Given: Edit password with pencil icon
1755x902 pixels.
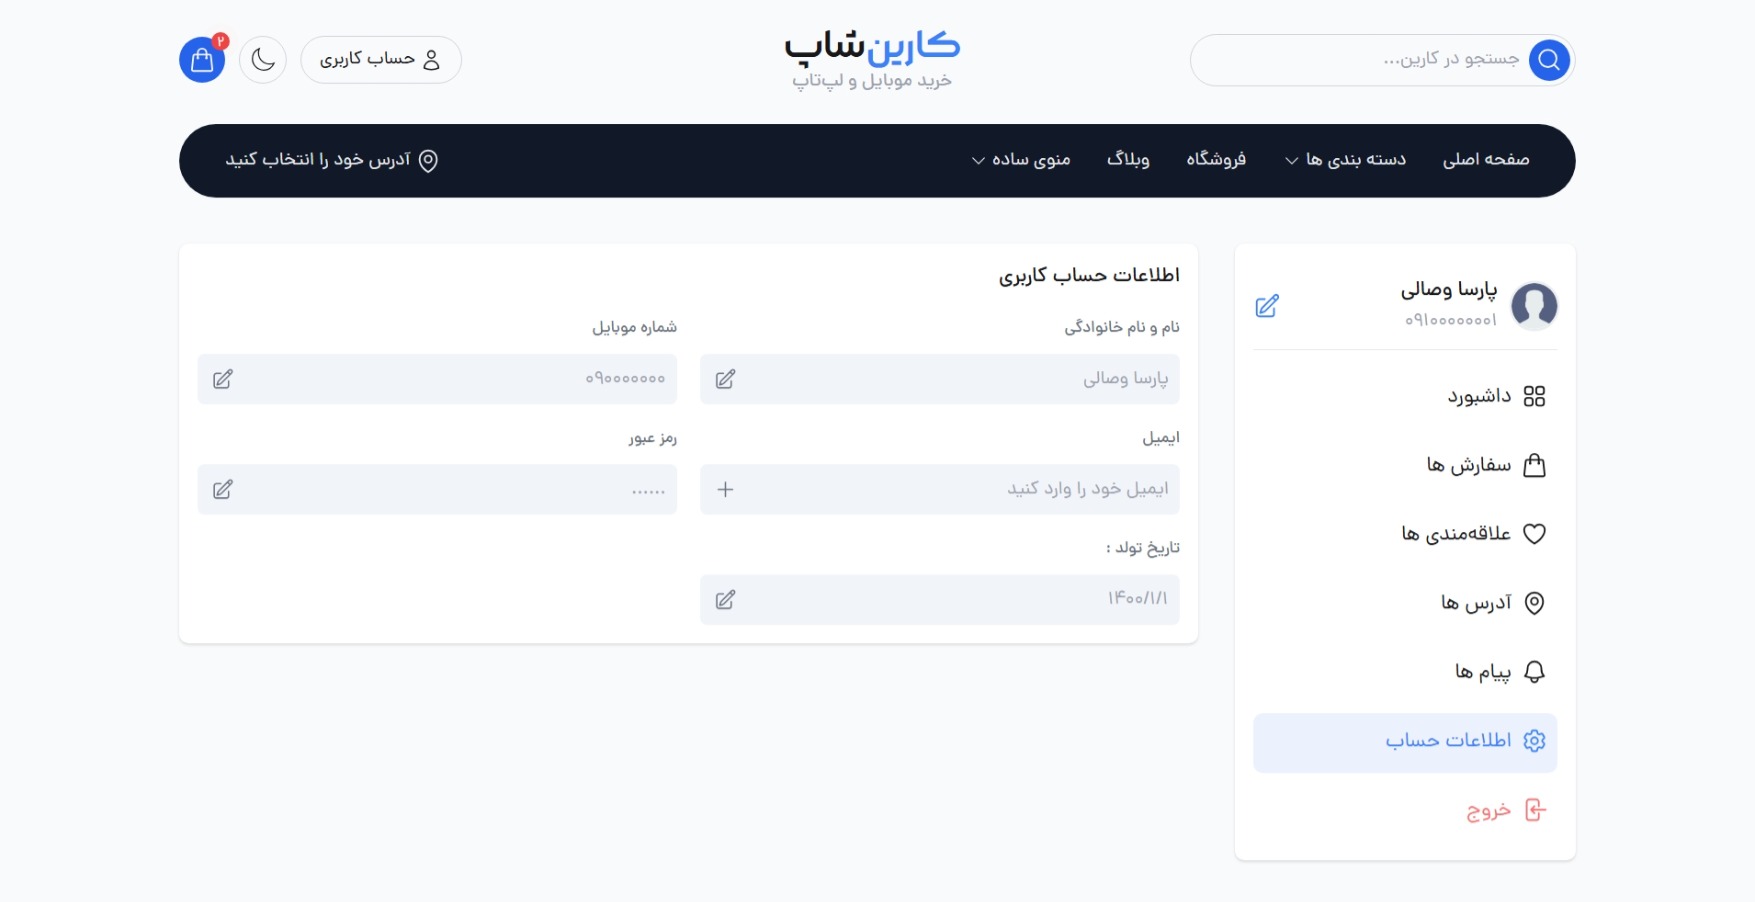Looking at the screenshot, I should [x=223, y=489].
